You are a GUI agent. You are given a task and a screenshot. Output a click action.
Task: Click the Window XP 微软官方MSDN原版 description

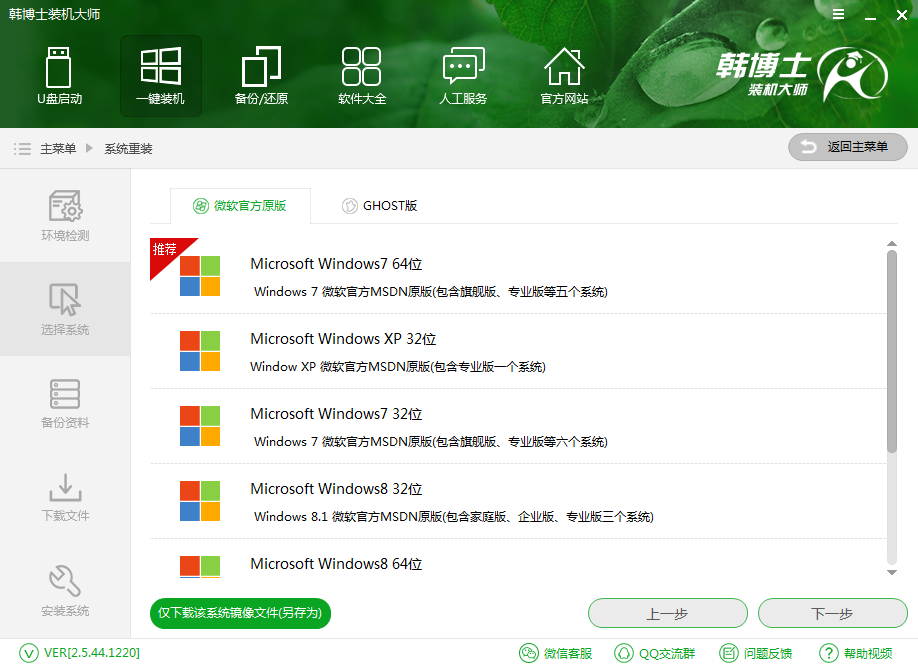[398, 367]
